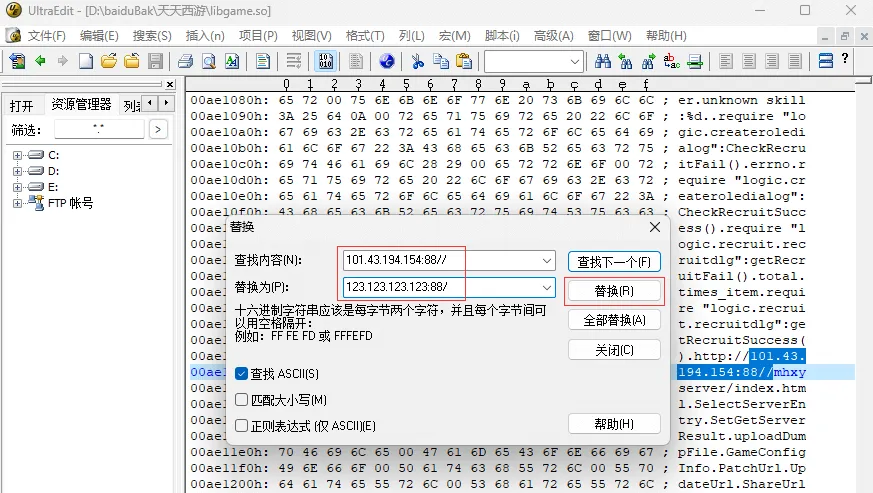Enable the 正则表达式 (仅 ASCII) checkbox
The width and height of the screenshot is (873, 493).
(241, 426)
